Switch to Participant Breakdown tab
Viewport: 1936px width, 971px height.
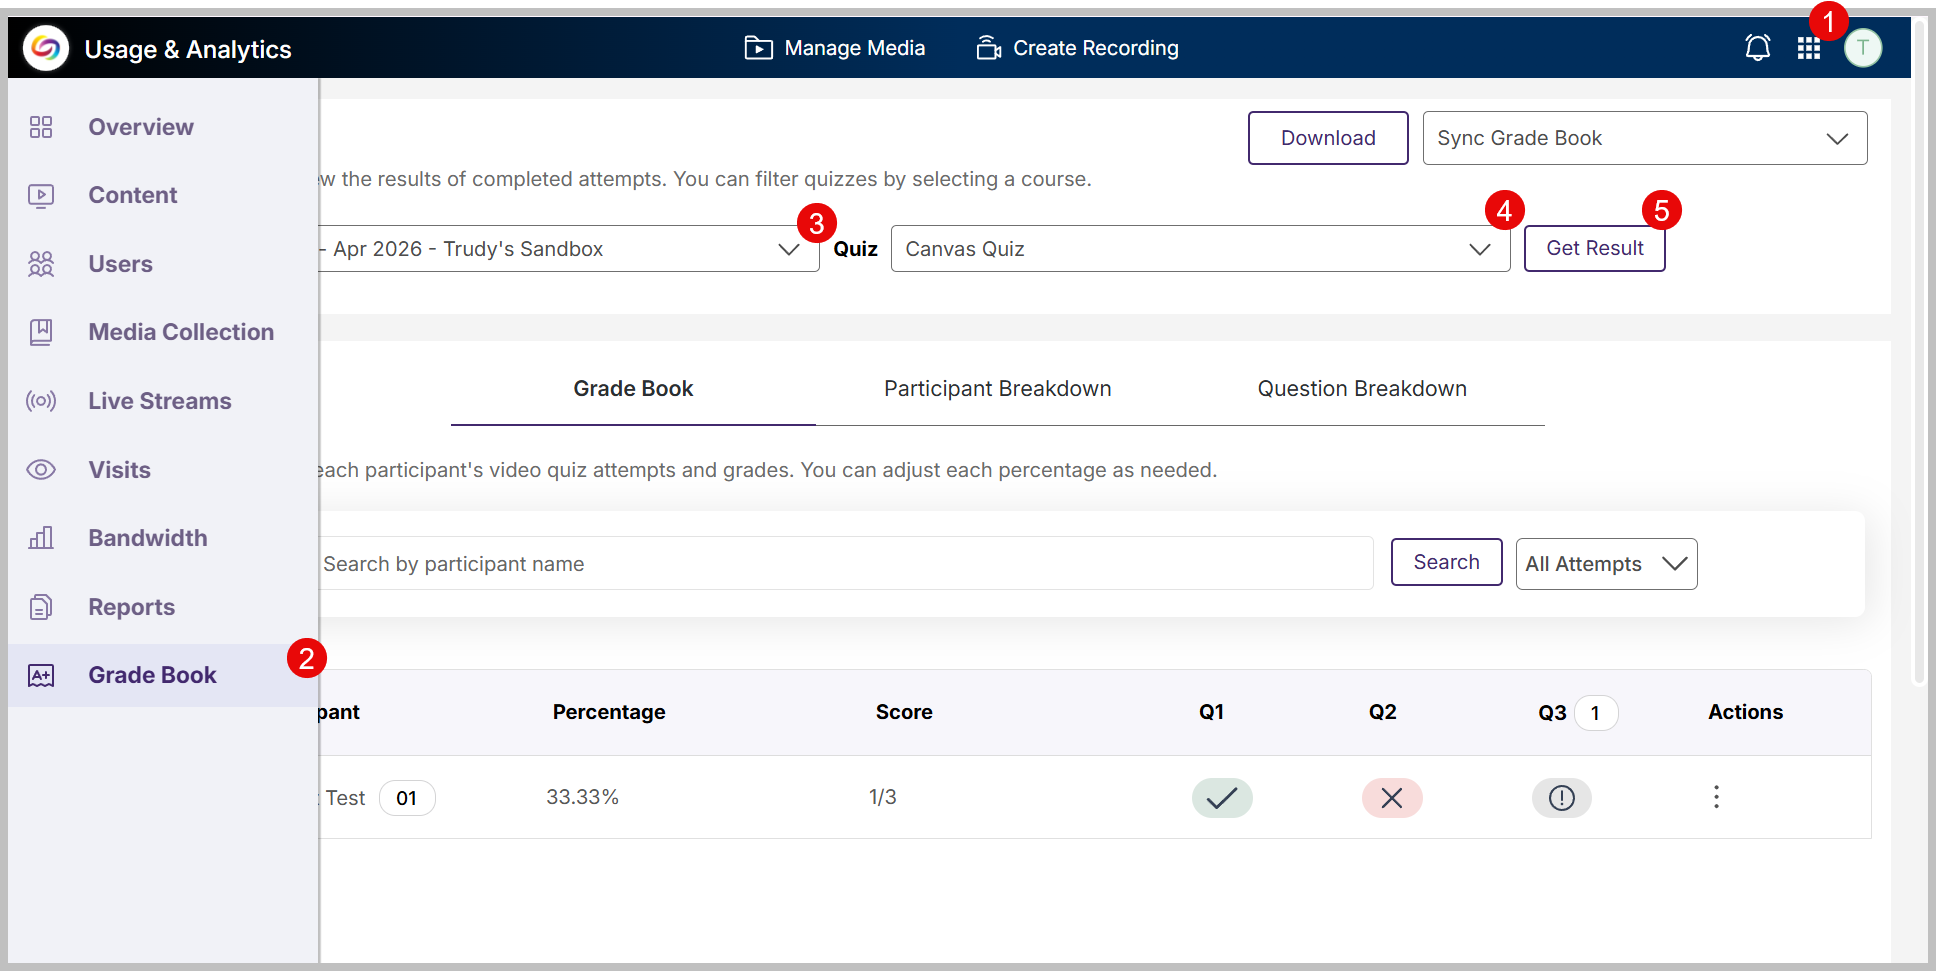point(998,389)
